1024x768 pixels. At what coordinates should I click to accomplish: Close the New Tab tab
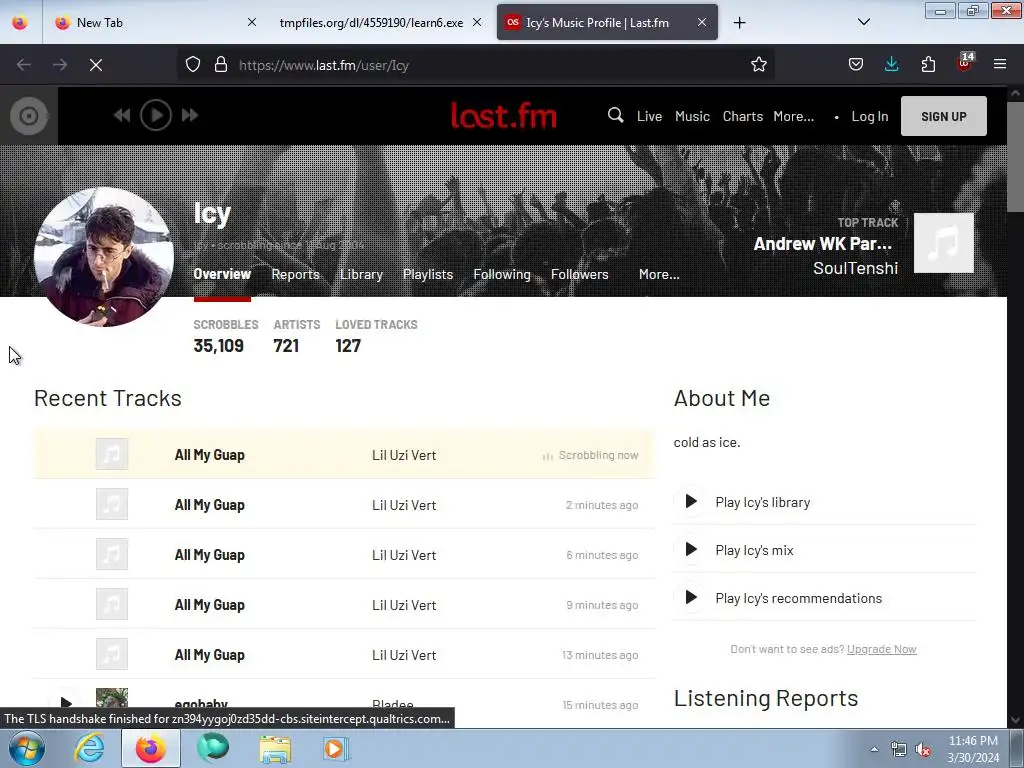pos(251,23)
